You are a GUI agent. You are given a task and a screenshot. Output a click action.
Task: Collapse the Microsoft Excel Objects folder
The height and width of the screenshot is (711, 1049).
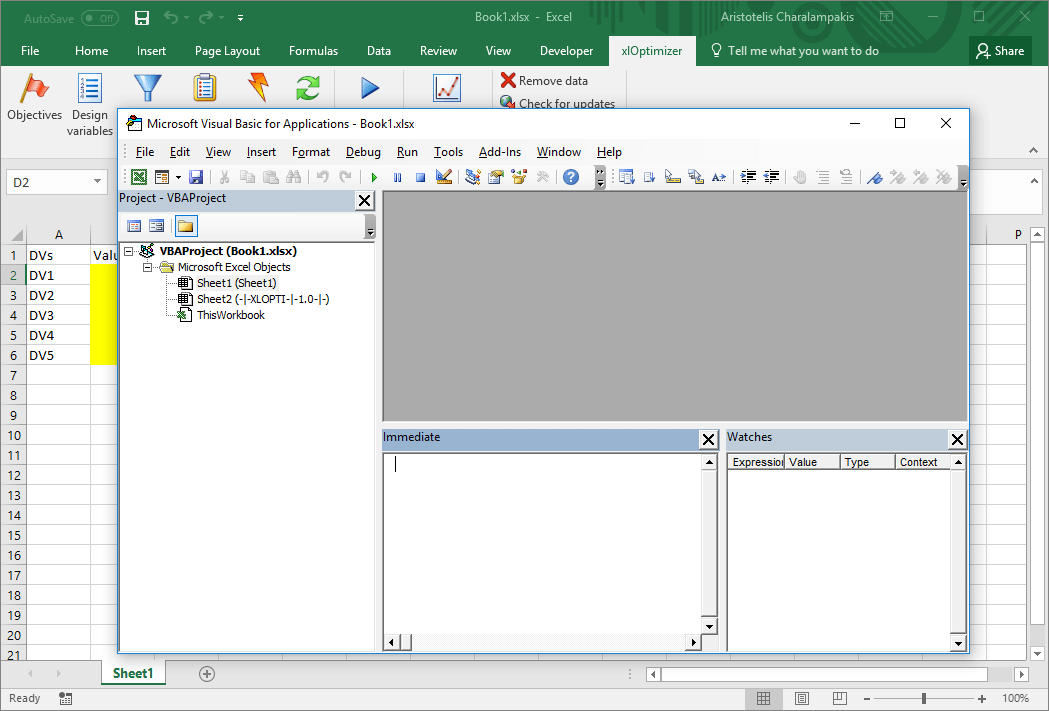(x=147, y=267)
